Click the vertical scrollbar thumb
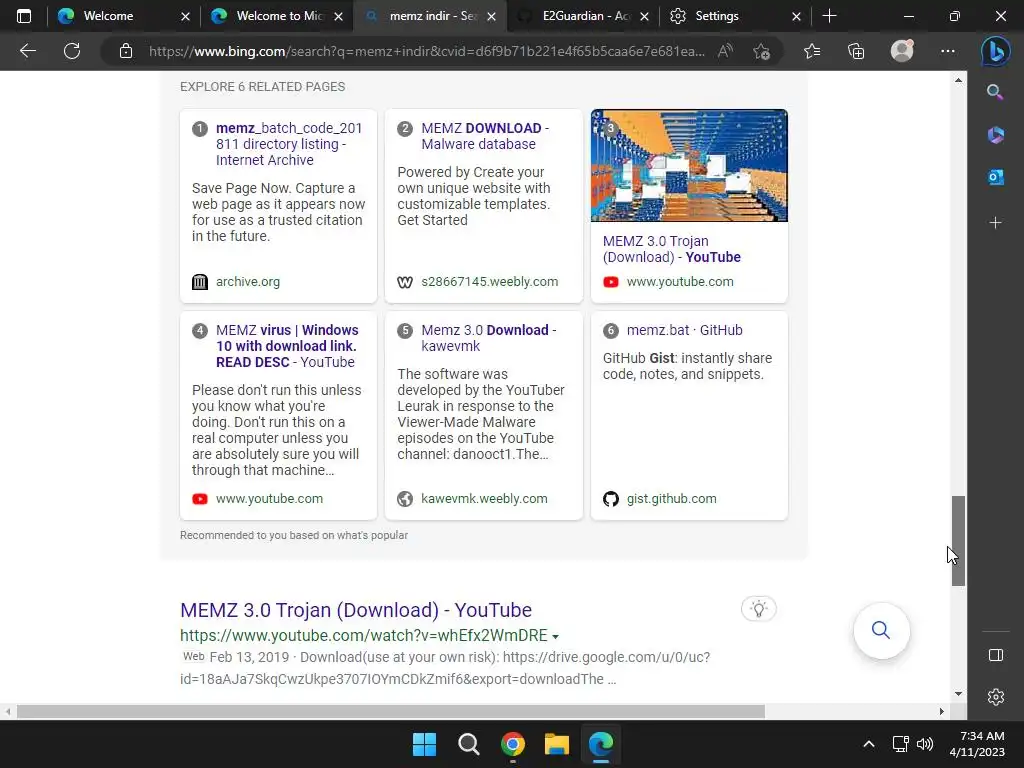This screenshot has width=1024, height=768. click(958, 541)
